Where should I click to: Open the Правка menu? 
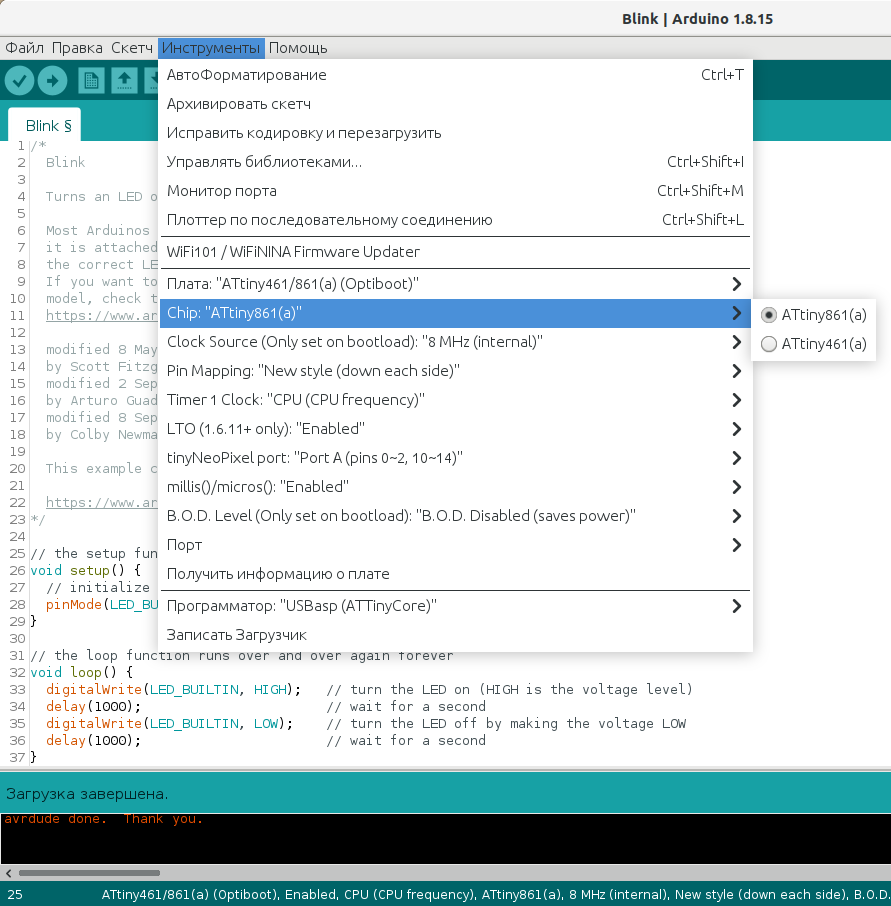point(77,48)
